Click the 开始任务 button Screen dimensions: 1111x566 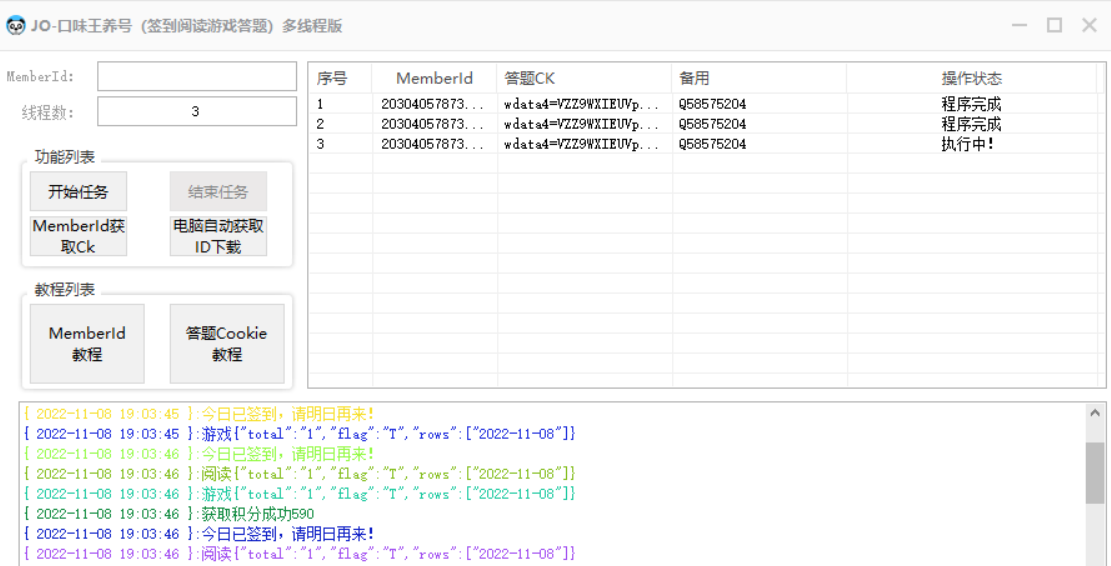click(78, 192)
